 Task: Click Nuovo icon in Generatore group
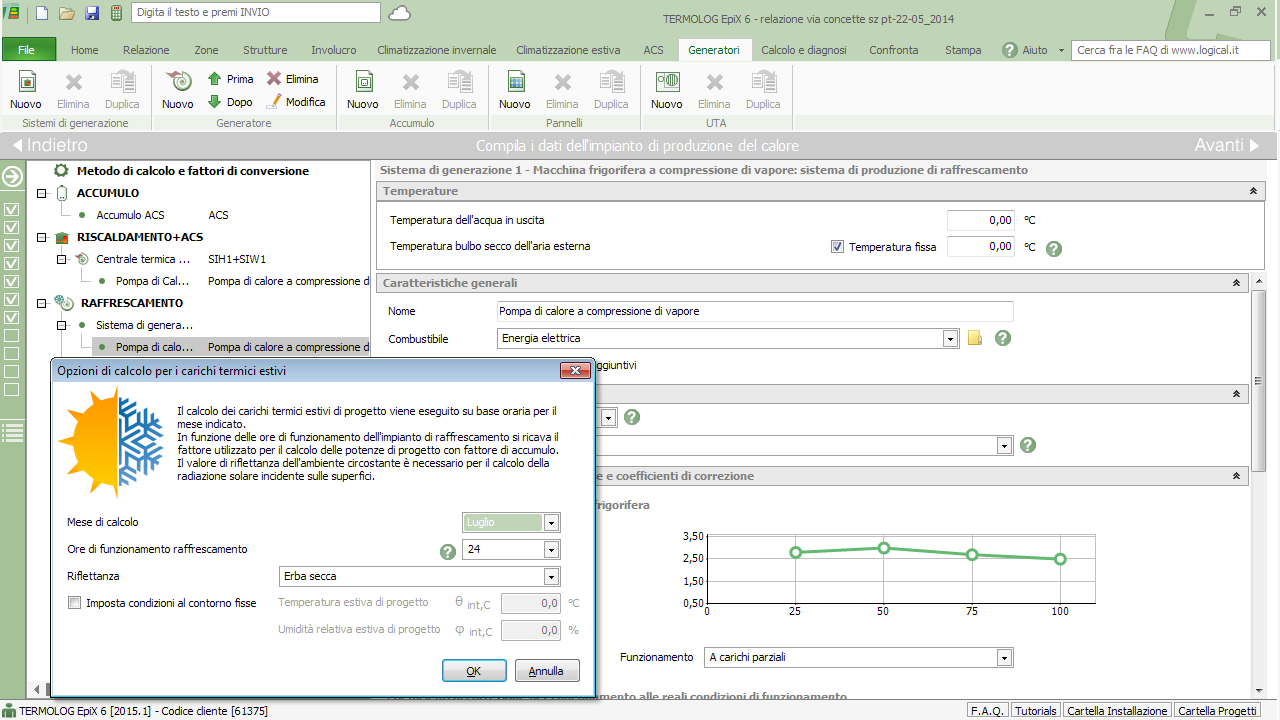coord(177,88)
